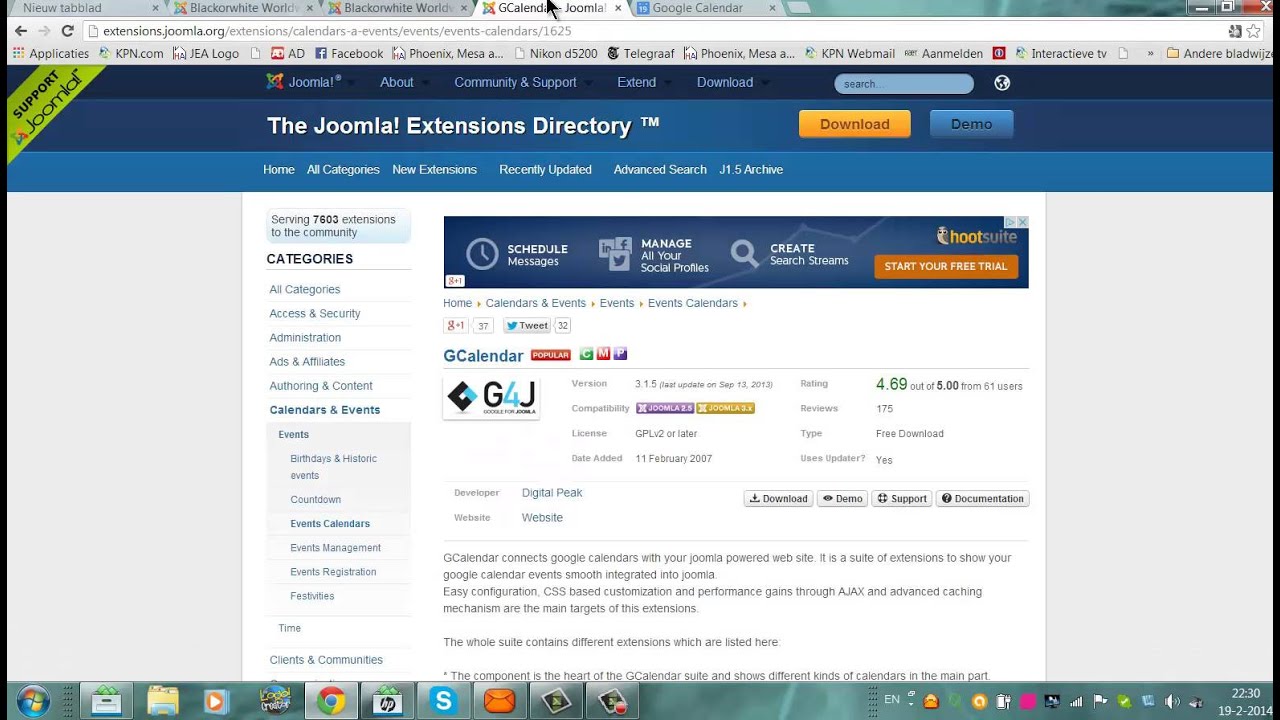Open the Windows Start menu

pyautogui.click(x=33, y=701)
